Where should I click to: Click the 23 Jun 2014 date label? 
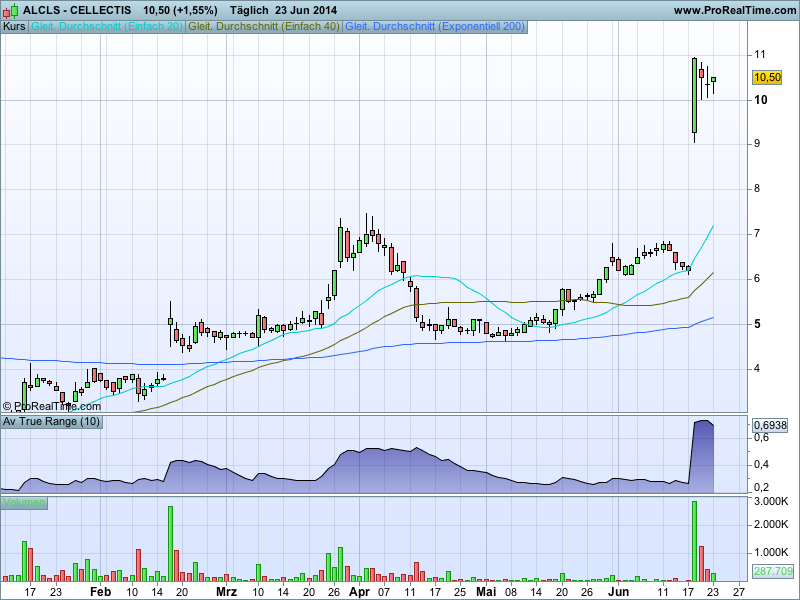pos(307,10)
